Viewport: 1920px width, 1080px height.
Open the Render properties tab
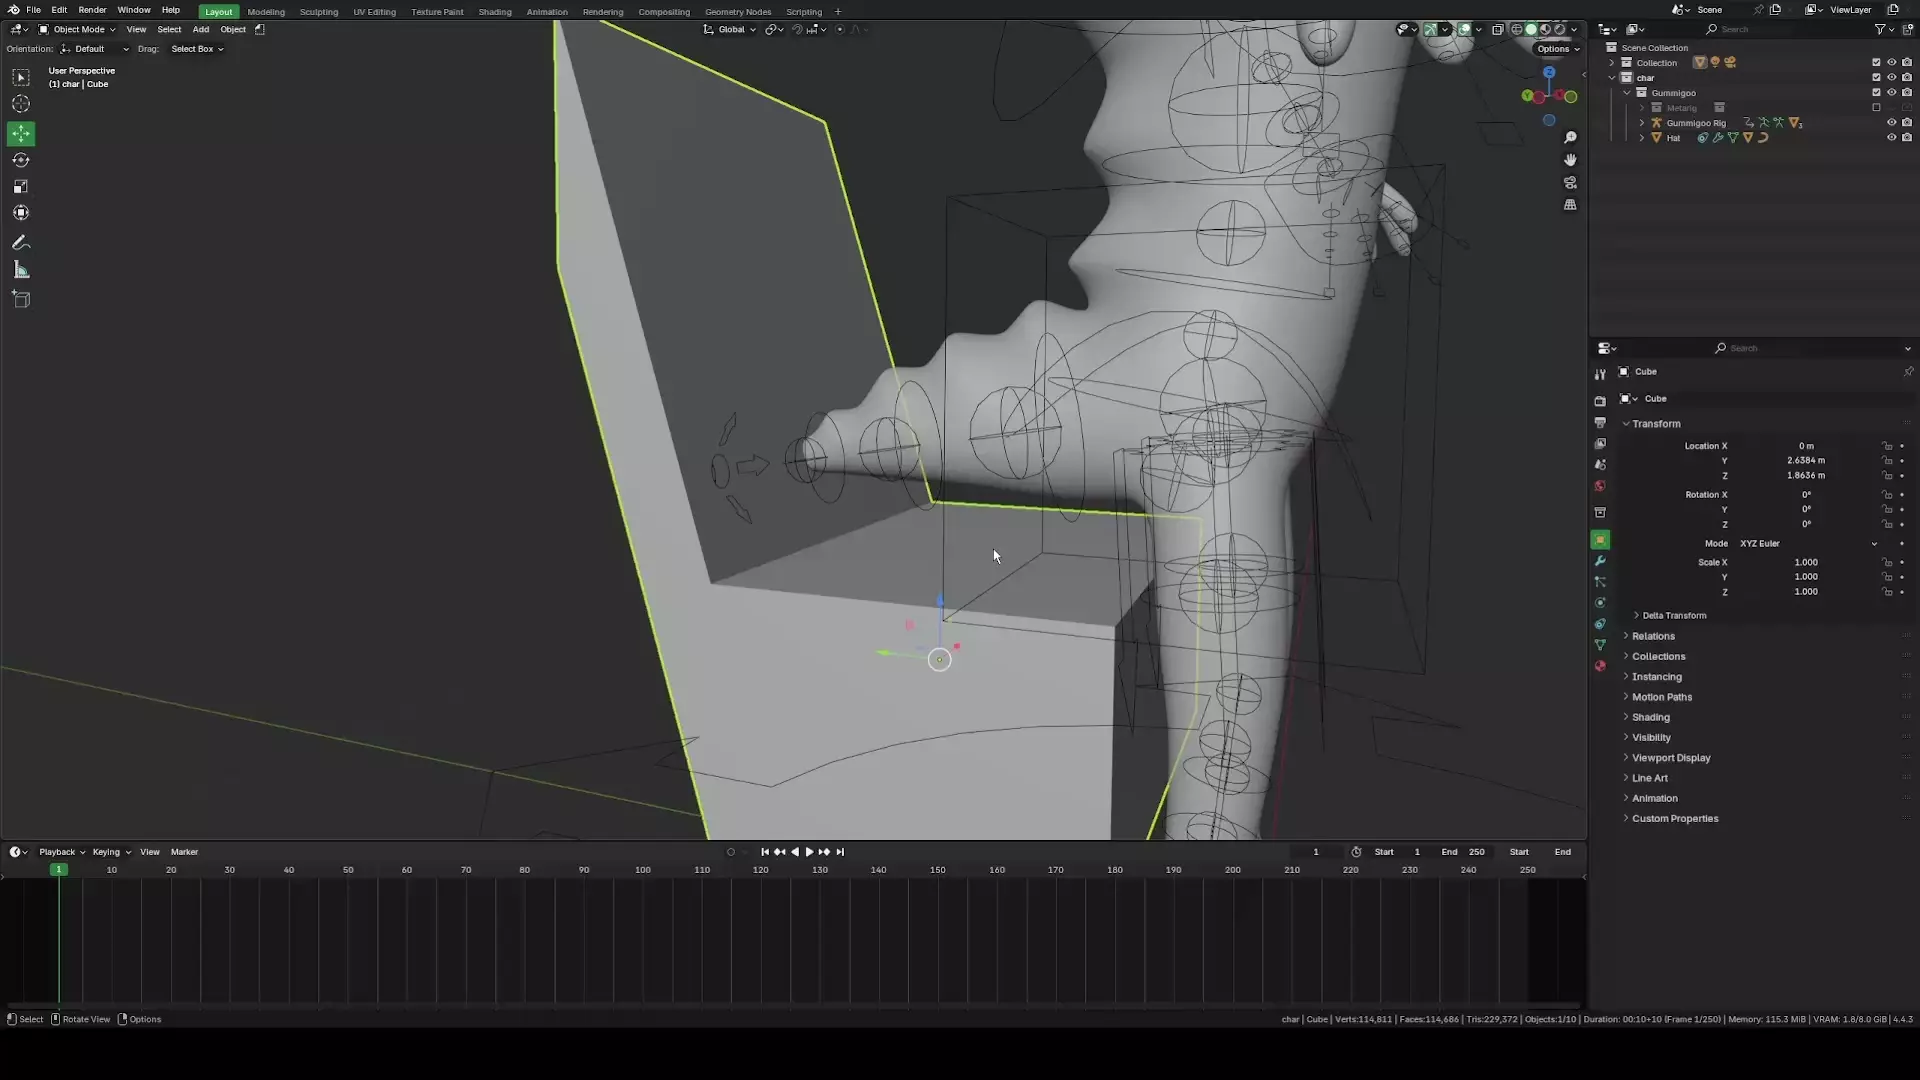(x=1600, y=401)
